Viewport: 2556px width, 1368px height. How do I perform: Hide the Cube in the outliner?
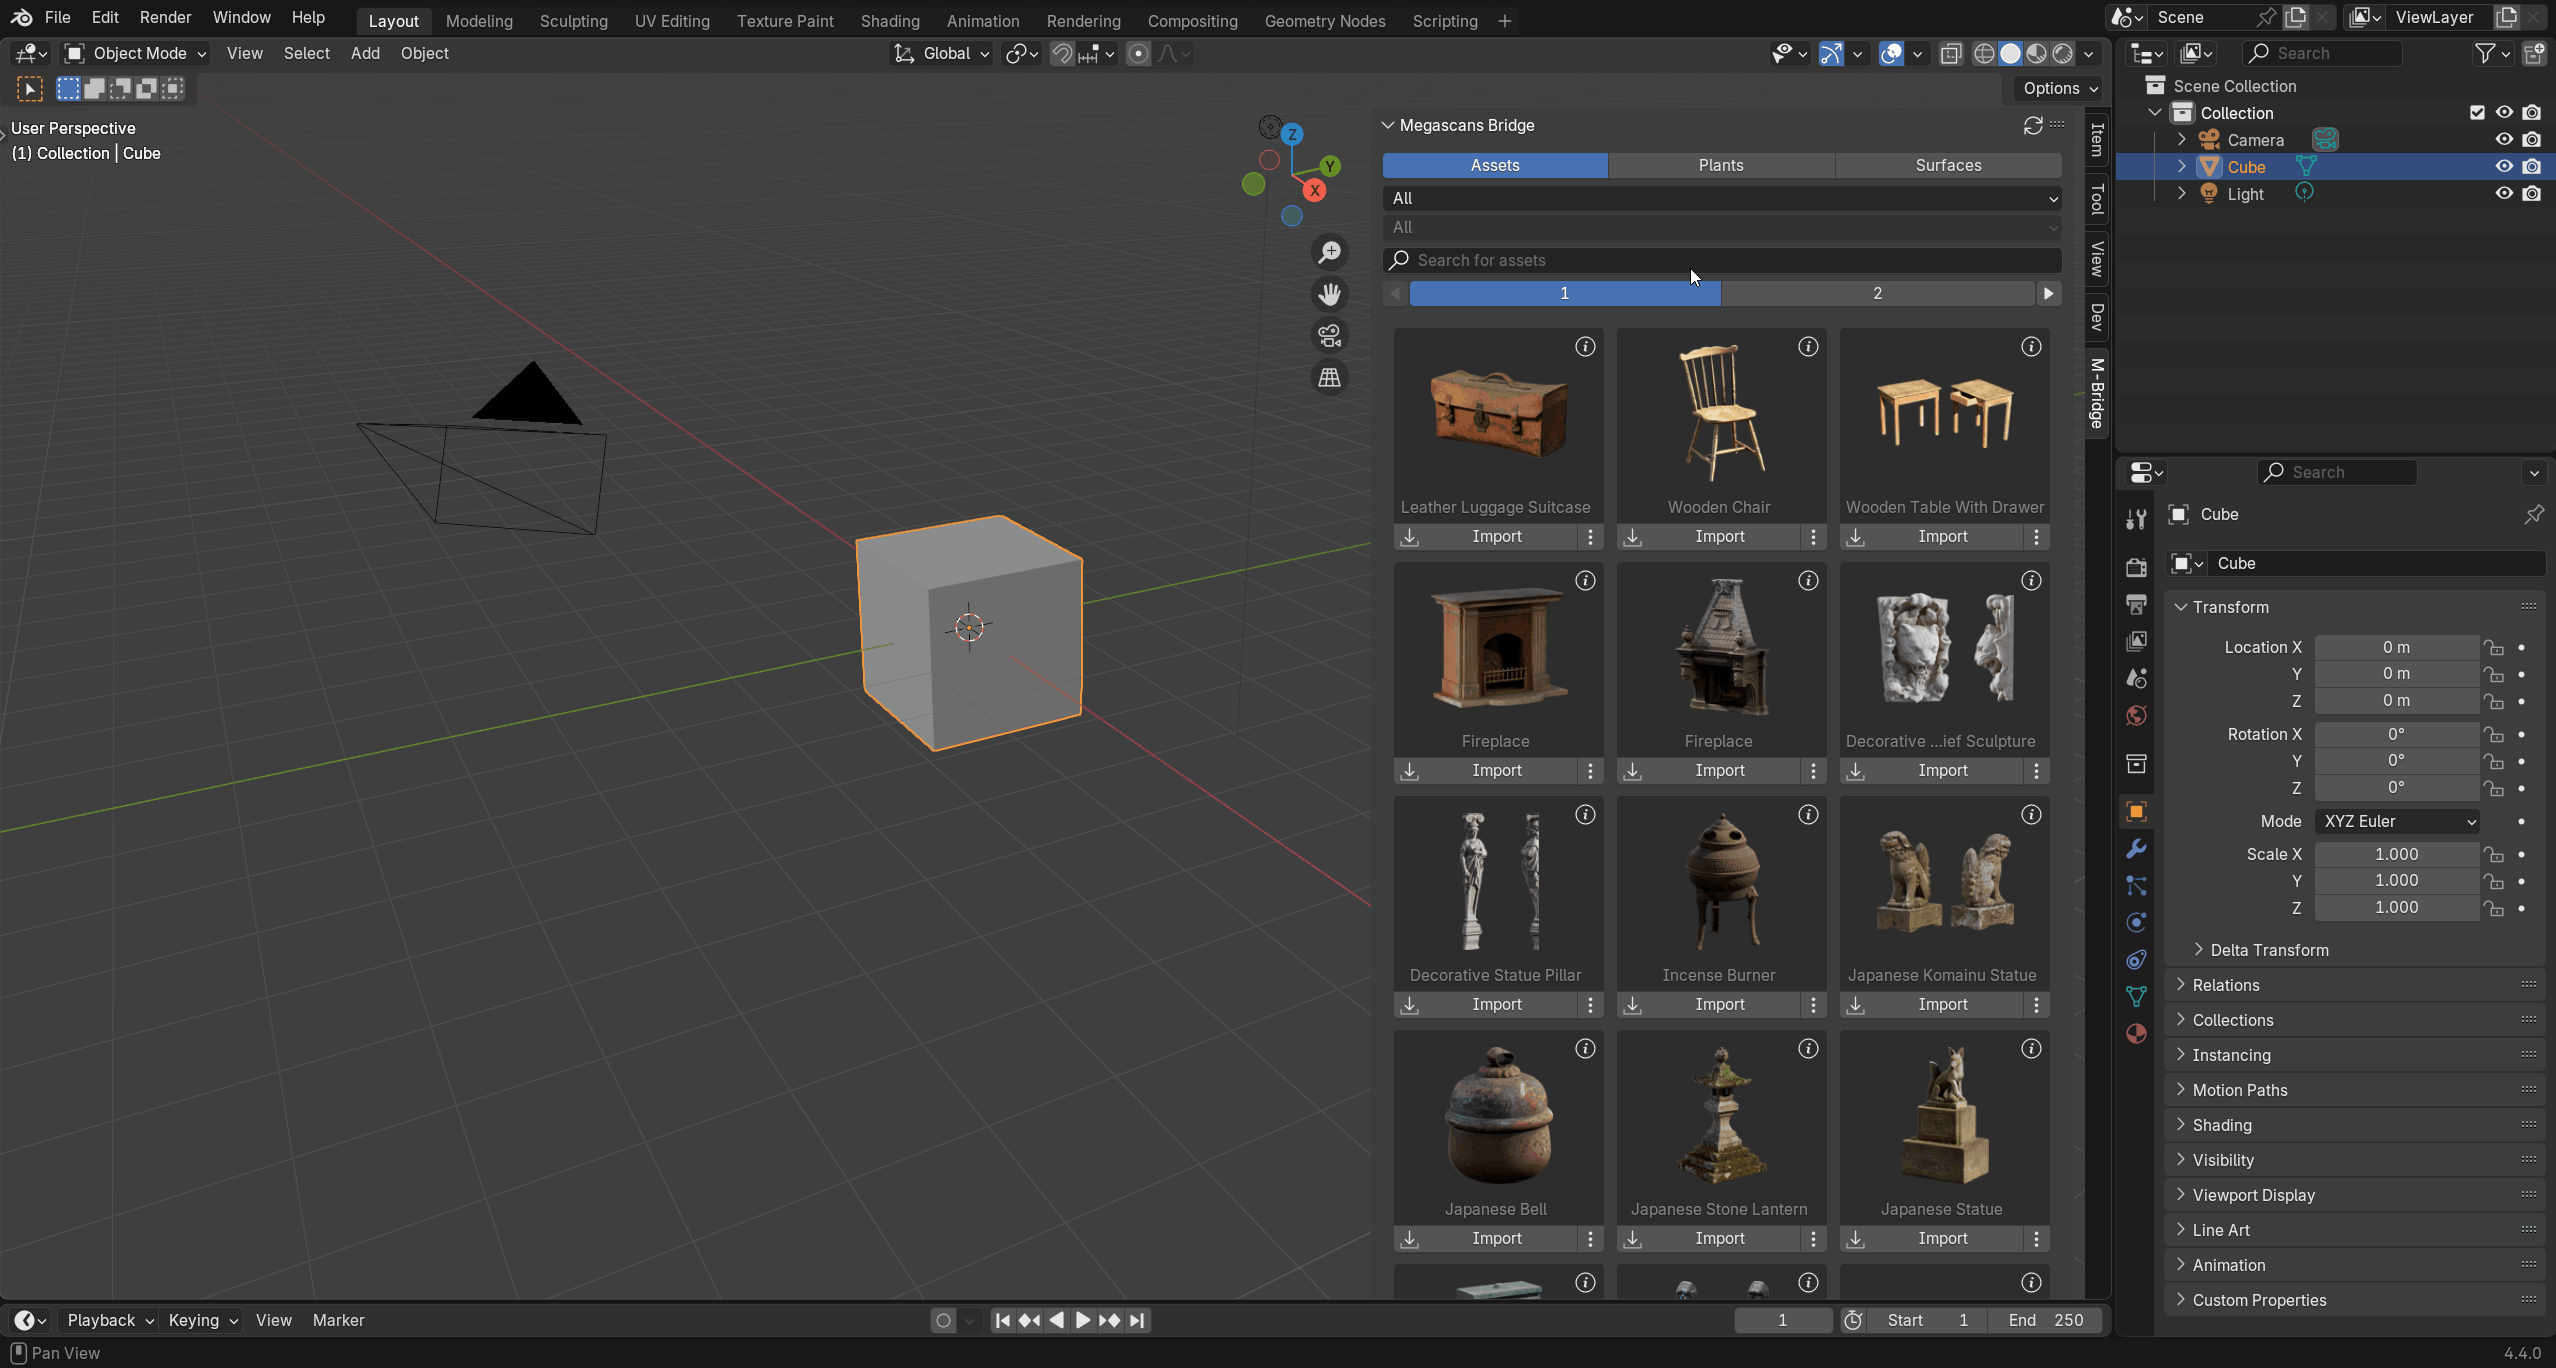coord(2503,167)
